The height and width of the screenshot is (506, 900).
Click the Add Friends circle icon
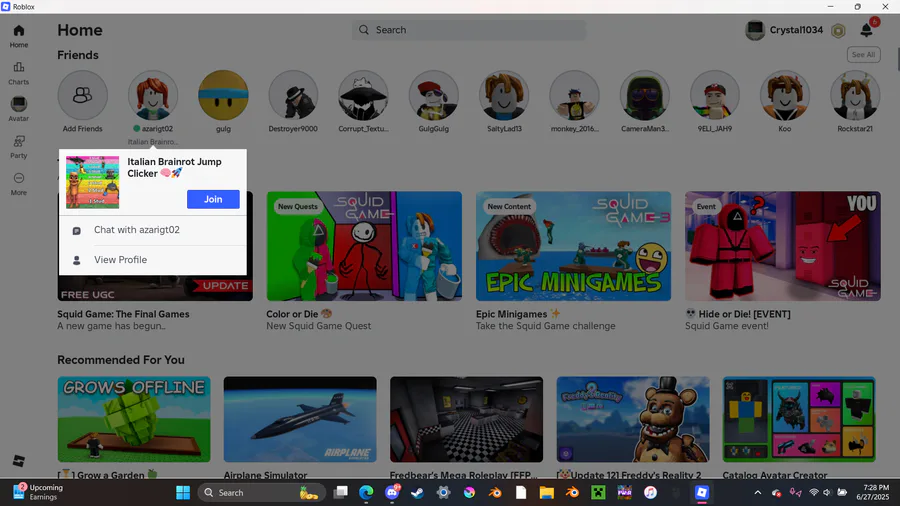coord(82,95)
